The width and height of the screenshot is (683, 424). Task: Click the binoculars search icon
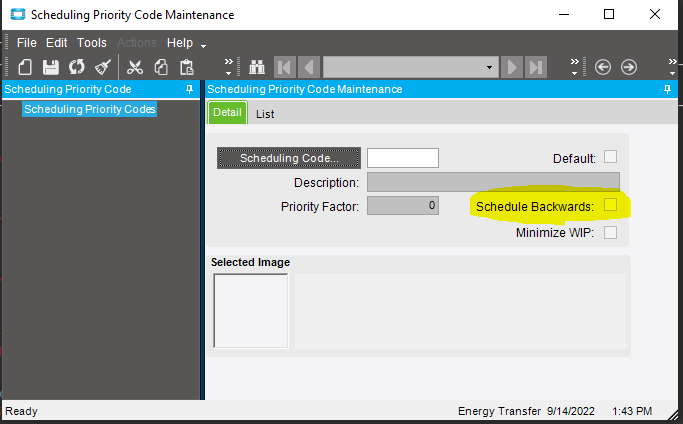(257, 67)
